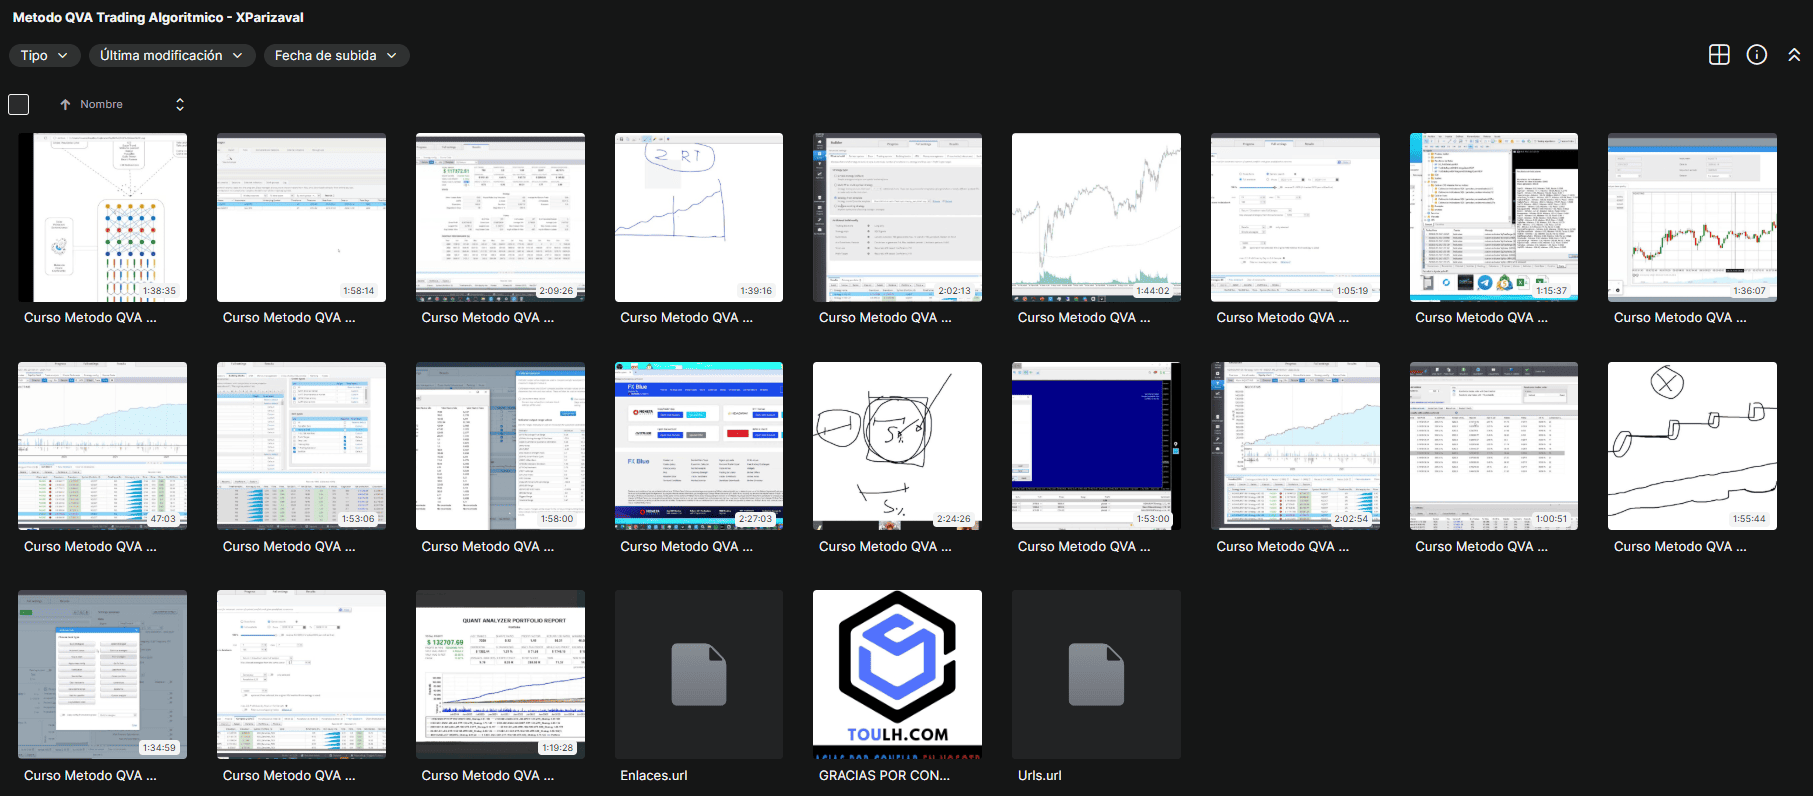Image resolution: width=1813 pixels, height=796 pixels.
Task: Collapse header with double chevron icon
Action: pos(1793,55)
